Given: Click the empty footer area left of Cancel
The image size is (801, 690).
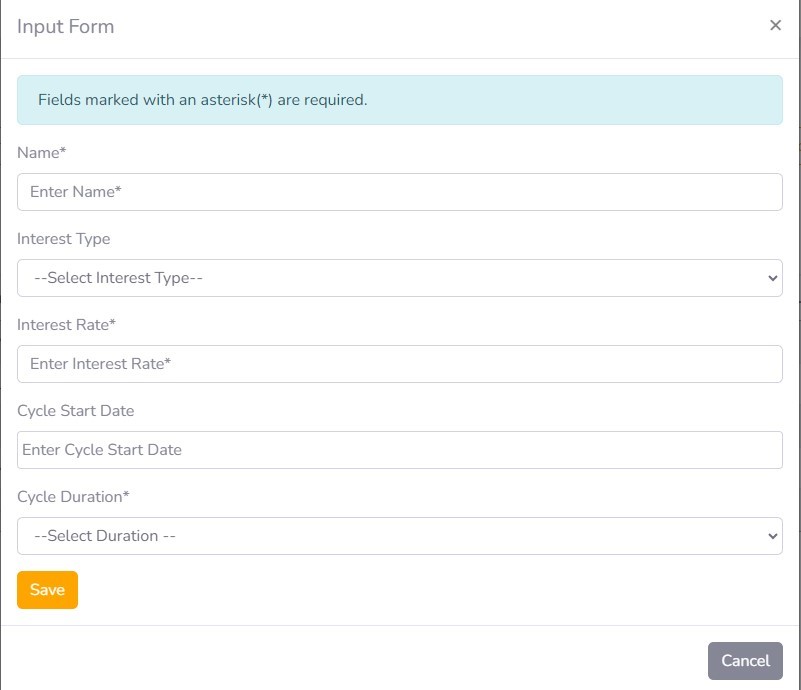Looking at the screenshot, I should pyautogui.click(x=350, y=661).
